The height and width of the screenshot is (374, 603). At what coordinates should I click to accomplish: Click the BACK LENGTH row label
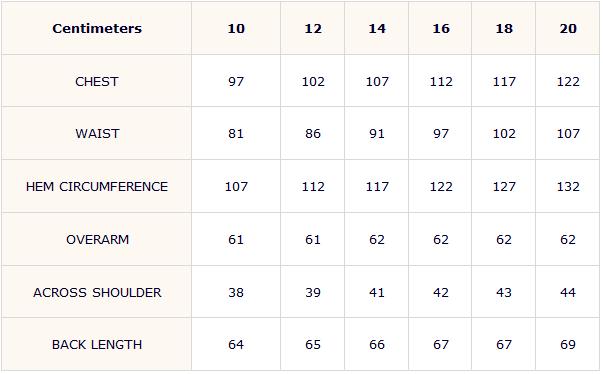point(97,345)
